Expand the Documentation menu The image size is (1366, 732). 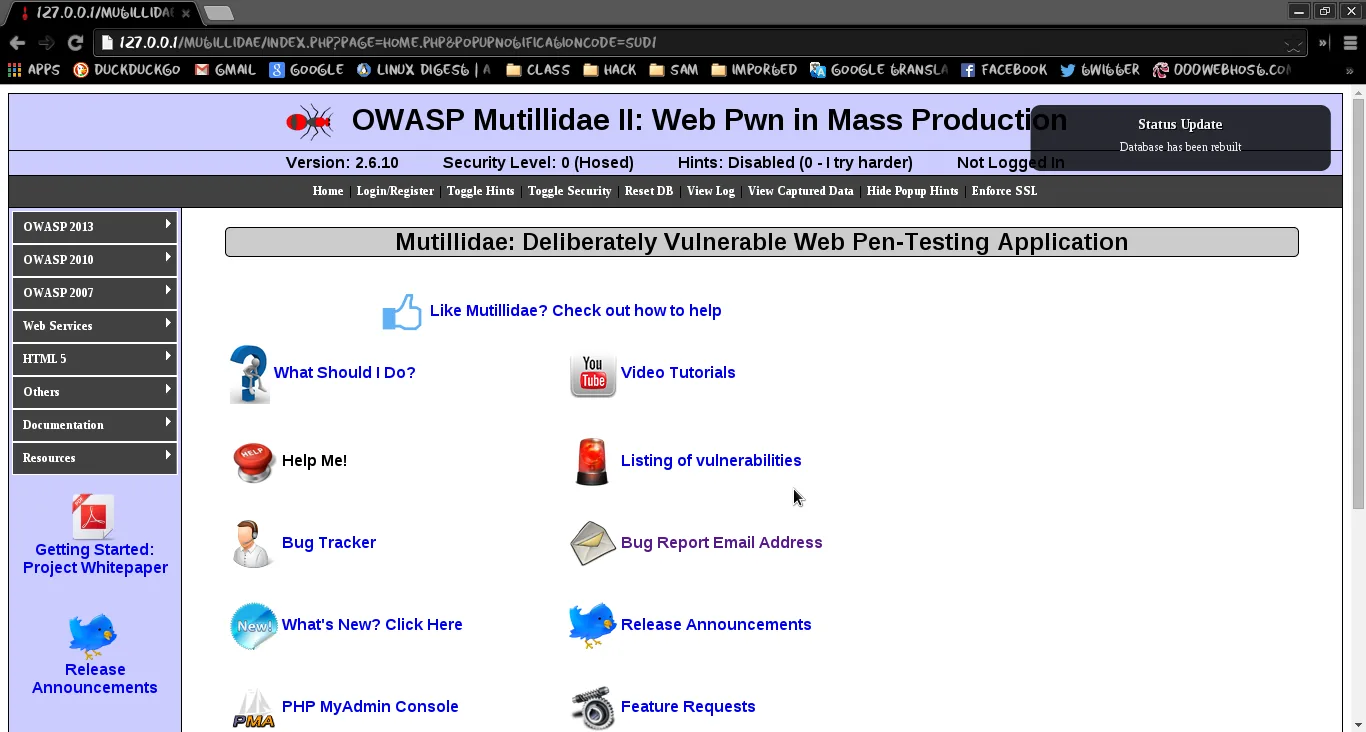tap(95, 425)
